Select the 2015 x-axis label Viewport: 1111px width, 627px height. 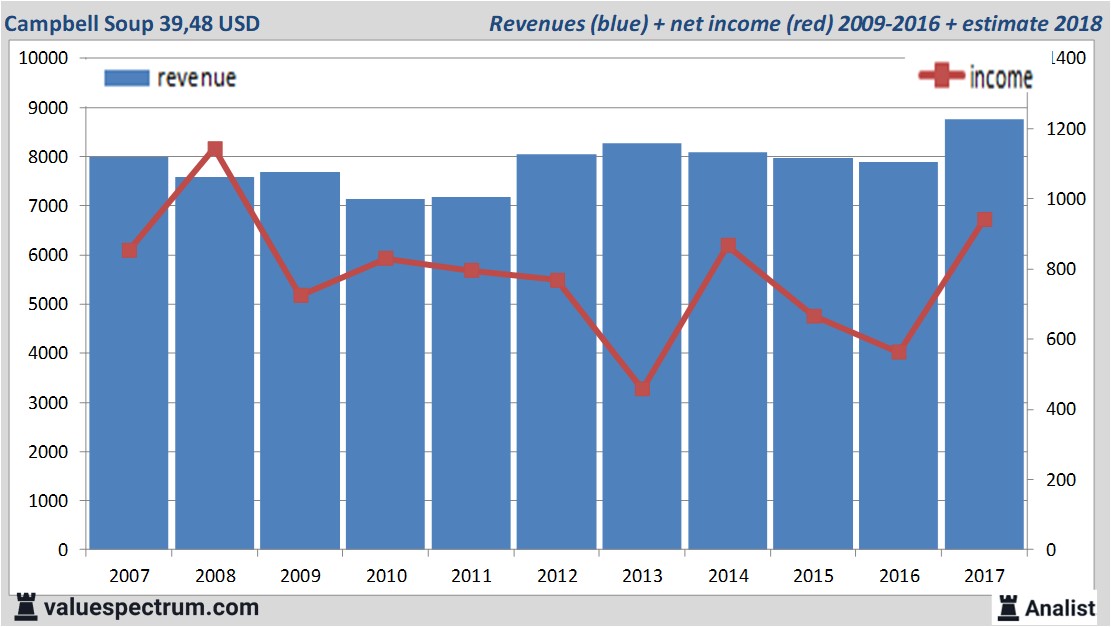pyautogui.click(x=813, y=575)
